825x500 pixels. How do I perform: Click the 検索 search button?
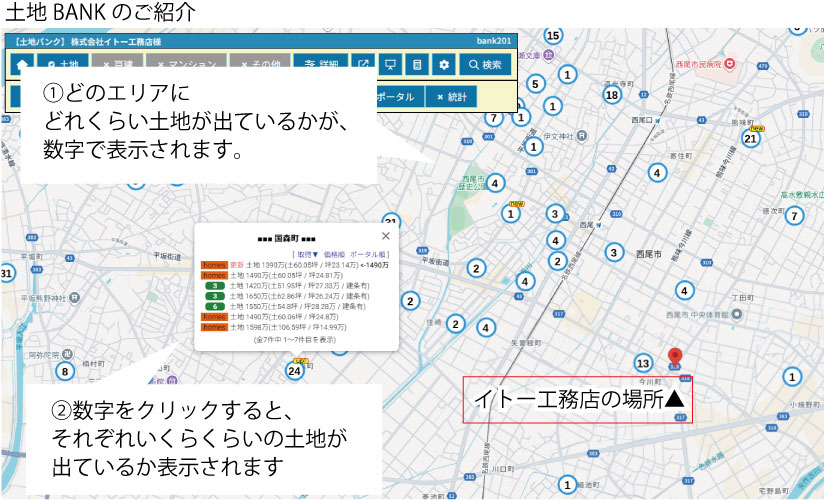(x=485, y=65)
